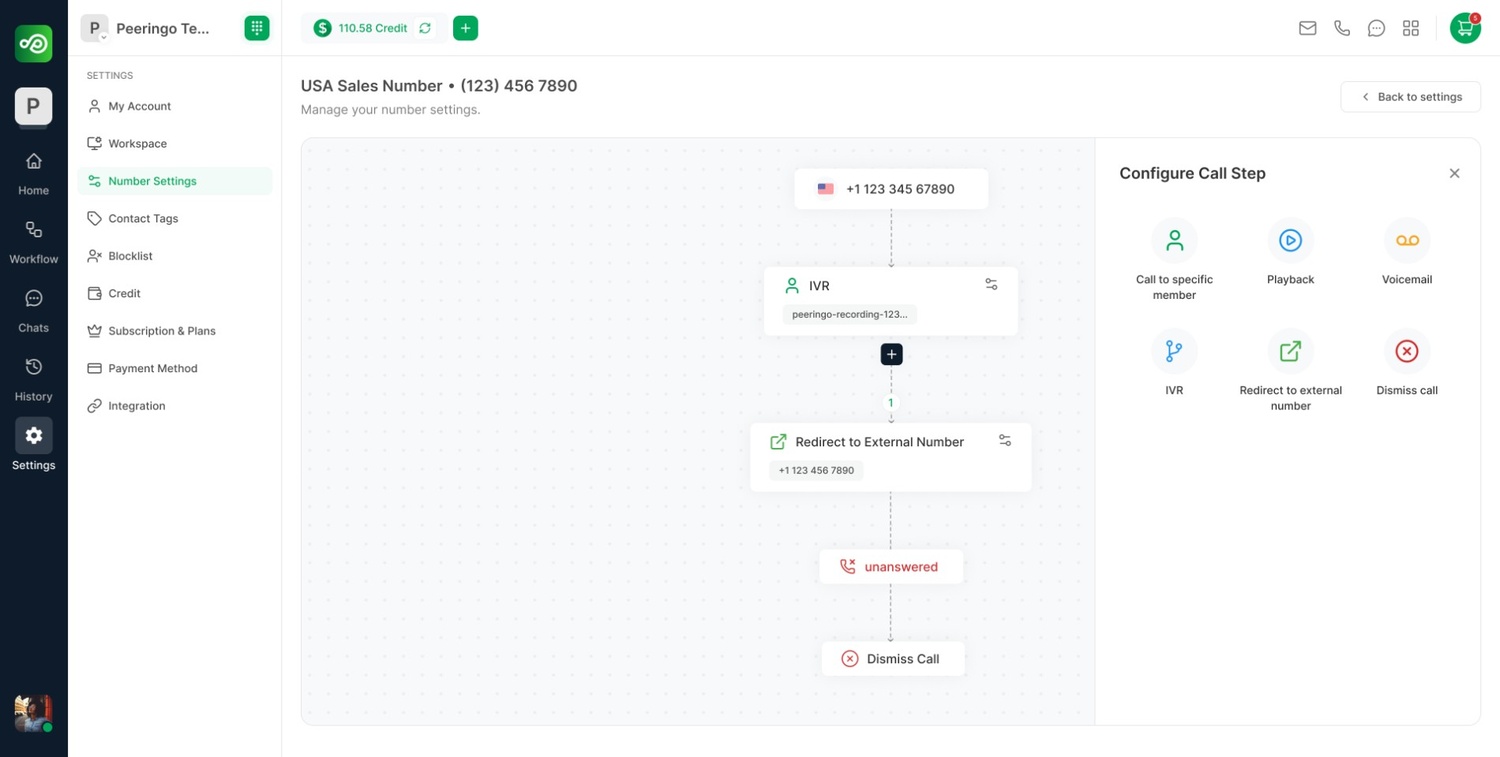Select the Dismiss Call node in flow
Image resolution: width=1500 pixels, height=757 pixels.
892,659
